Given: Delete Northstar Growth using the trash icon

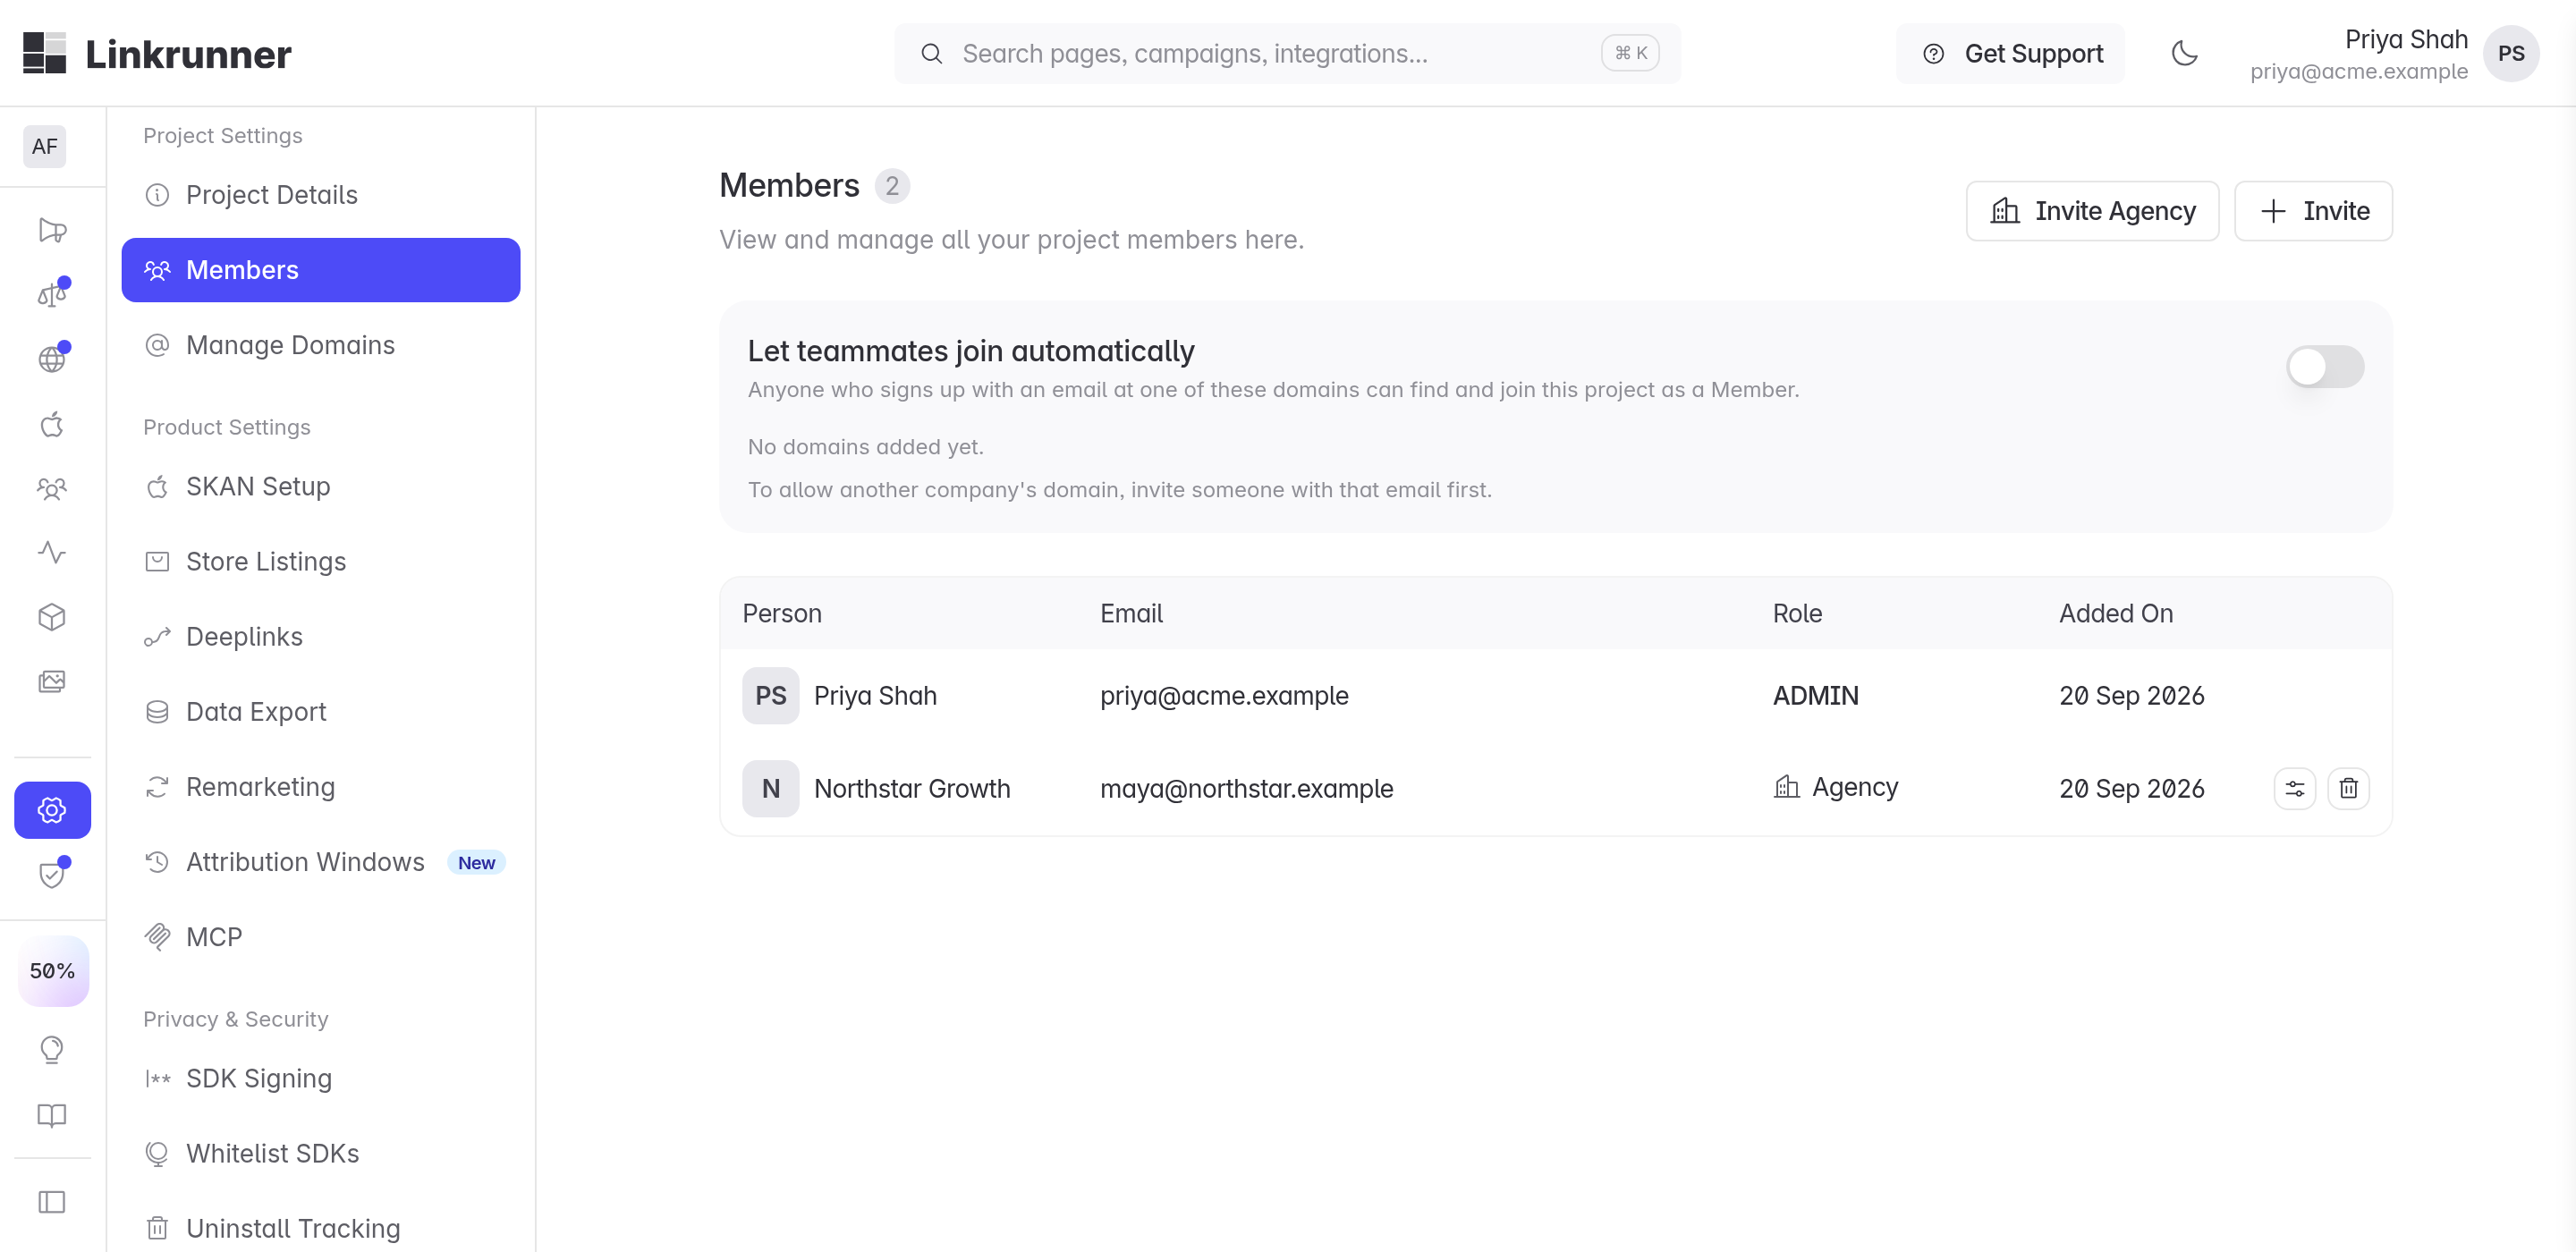Looking at the screenshot, I should click(2348, 788).
